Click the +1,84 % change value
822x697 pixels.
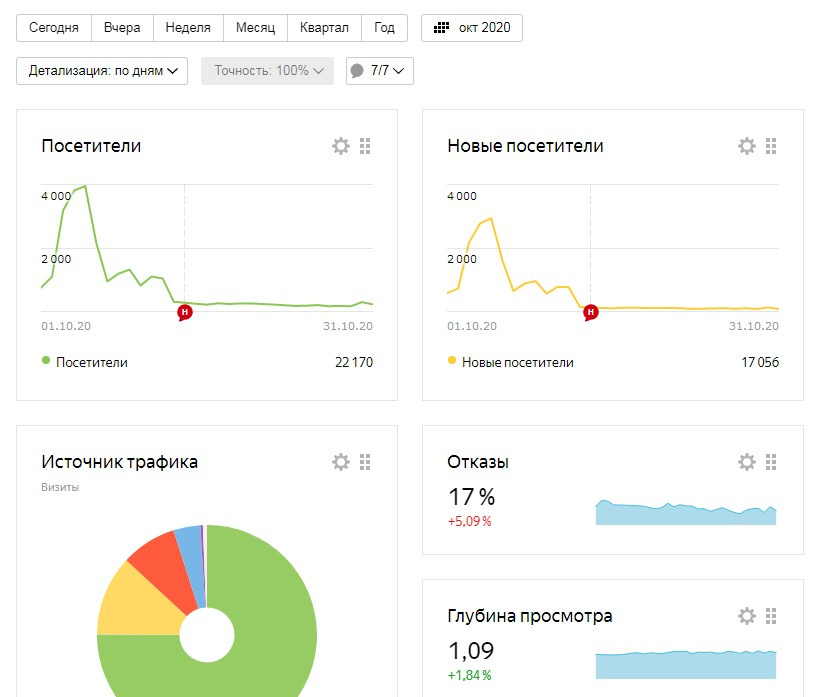click(469, 676)
